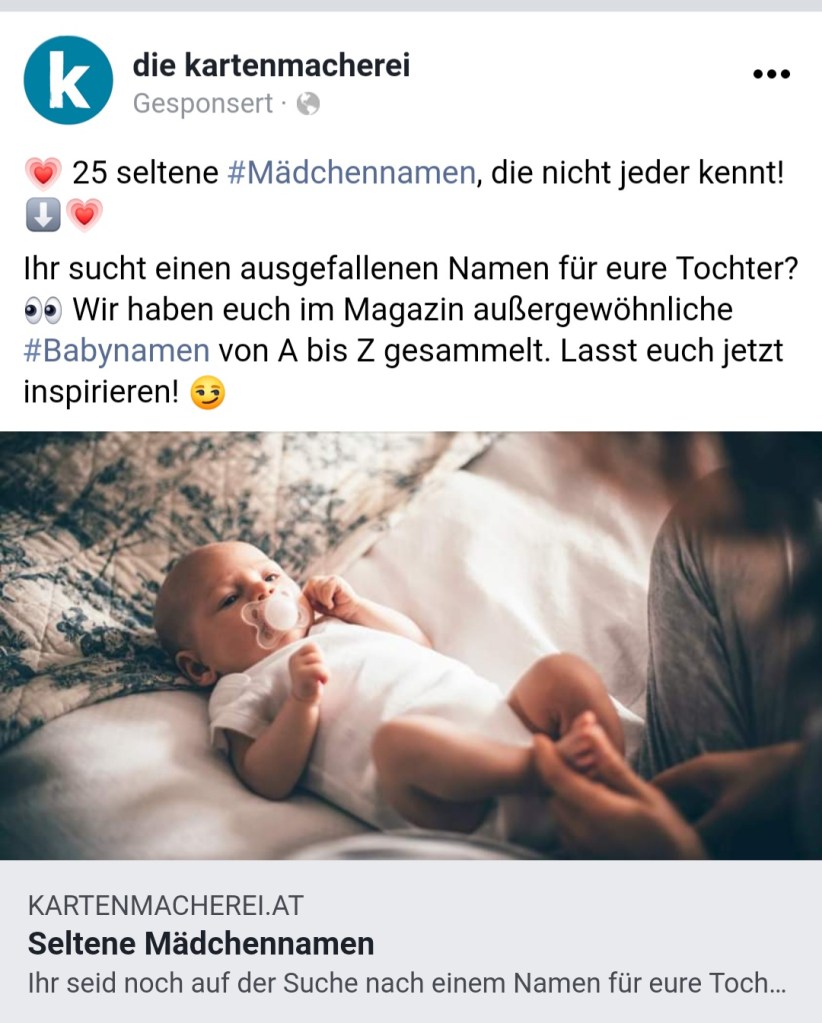Open the three-dot post options menu
The width and height of the screenshot is (822, 1023).
click(771, 74)
